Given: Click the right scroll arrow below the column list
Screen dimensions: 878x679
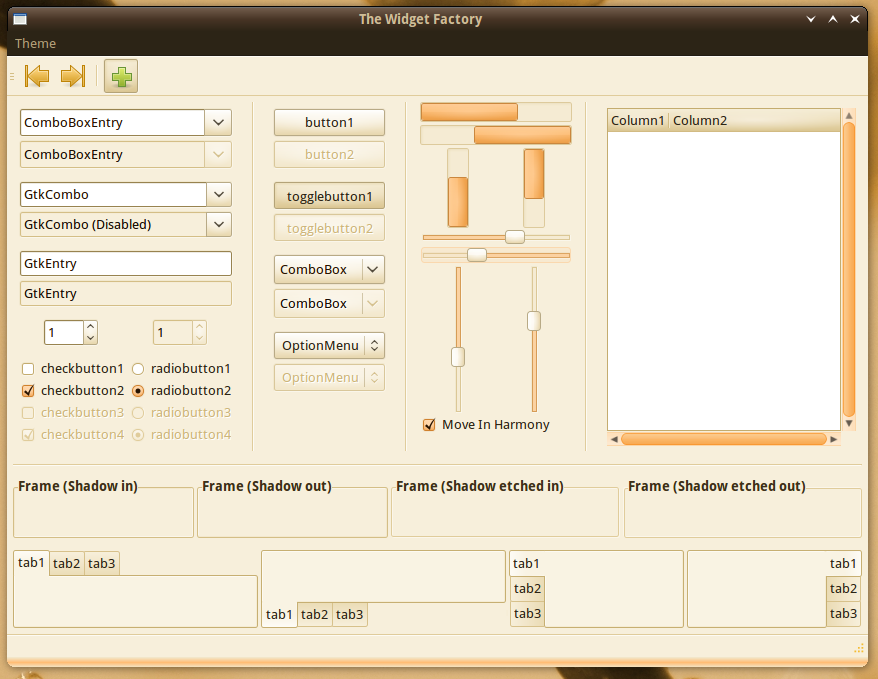Looking at the screenshot, I should (x=834, y=439).
